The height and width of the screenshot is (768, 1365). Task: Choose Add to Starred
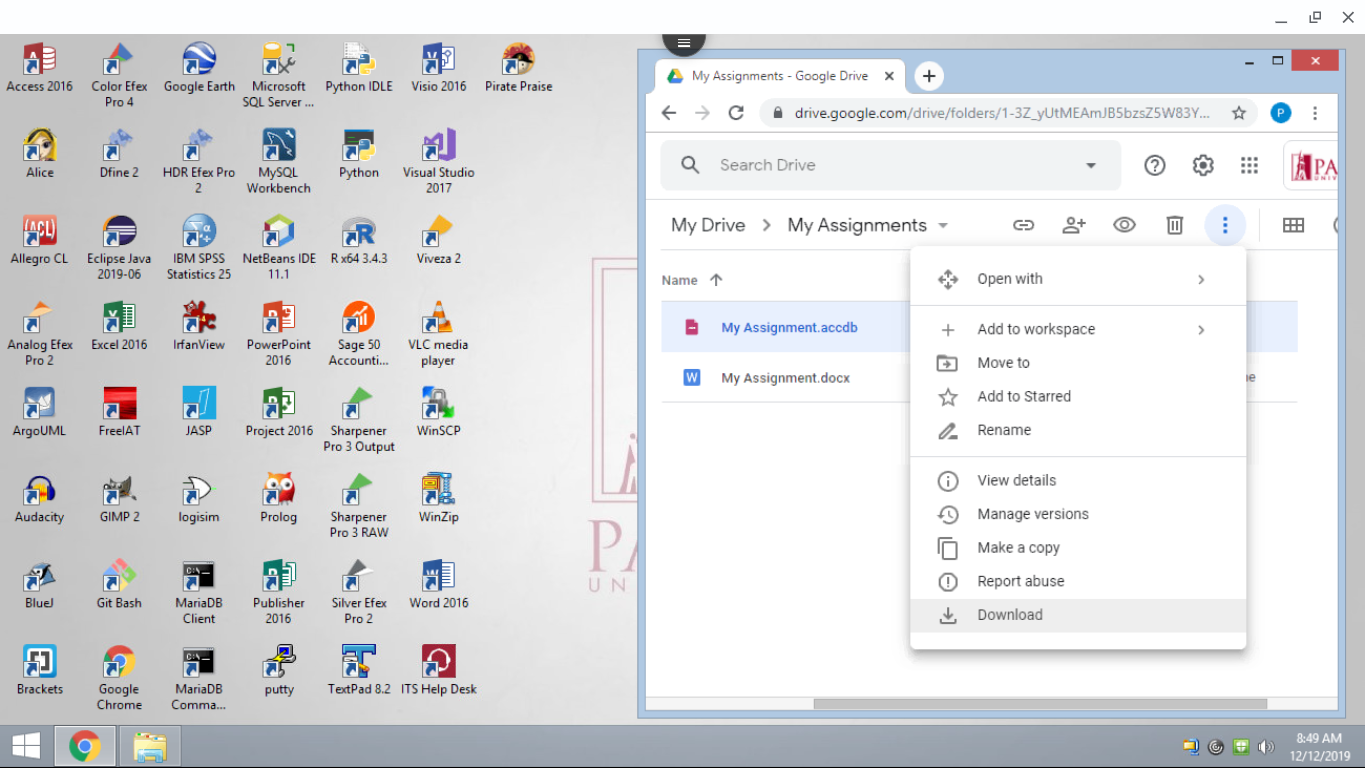pyautogui.click(x=1078, y=397)
